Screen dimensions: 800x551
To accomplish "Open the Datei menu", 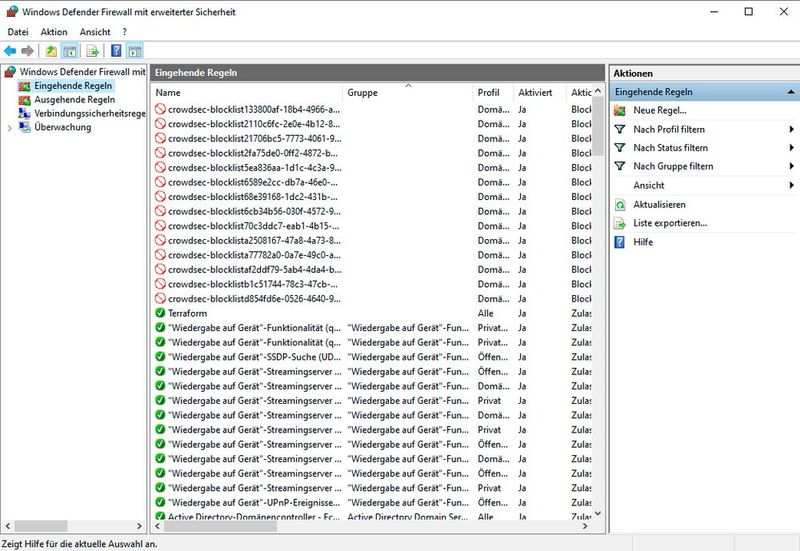I will point(18,32).
